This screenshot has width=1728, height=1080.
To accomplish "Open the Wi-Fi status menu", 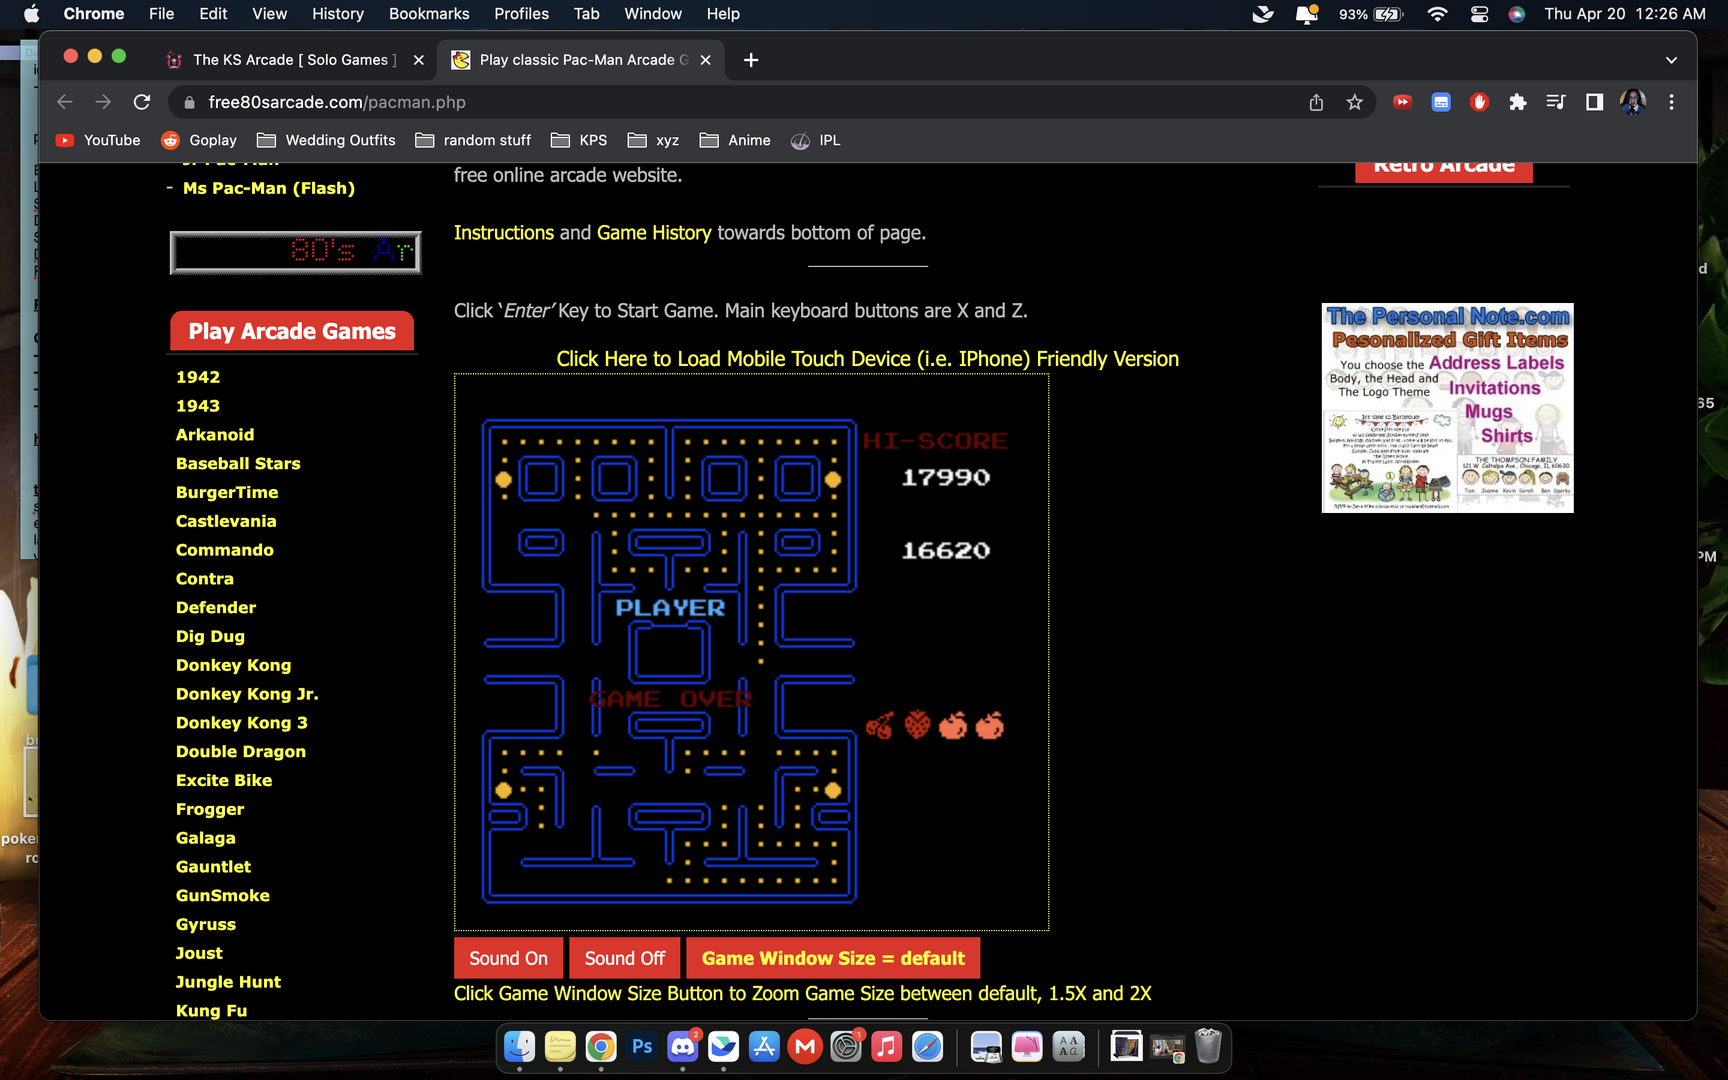I will (1437, 14).
